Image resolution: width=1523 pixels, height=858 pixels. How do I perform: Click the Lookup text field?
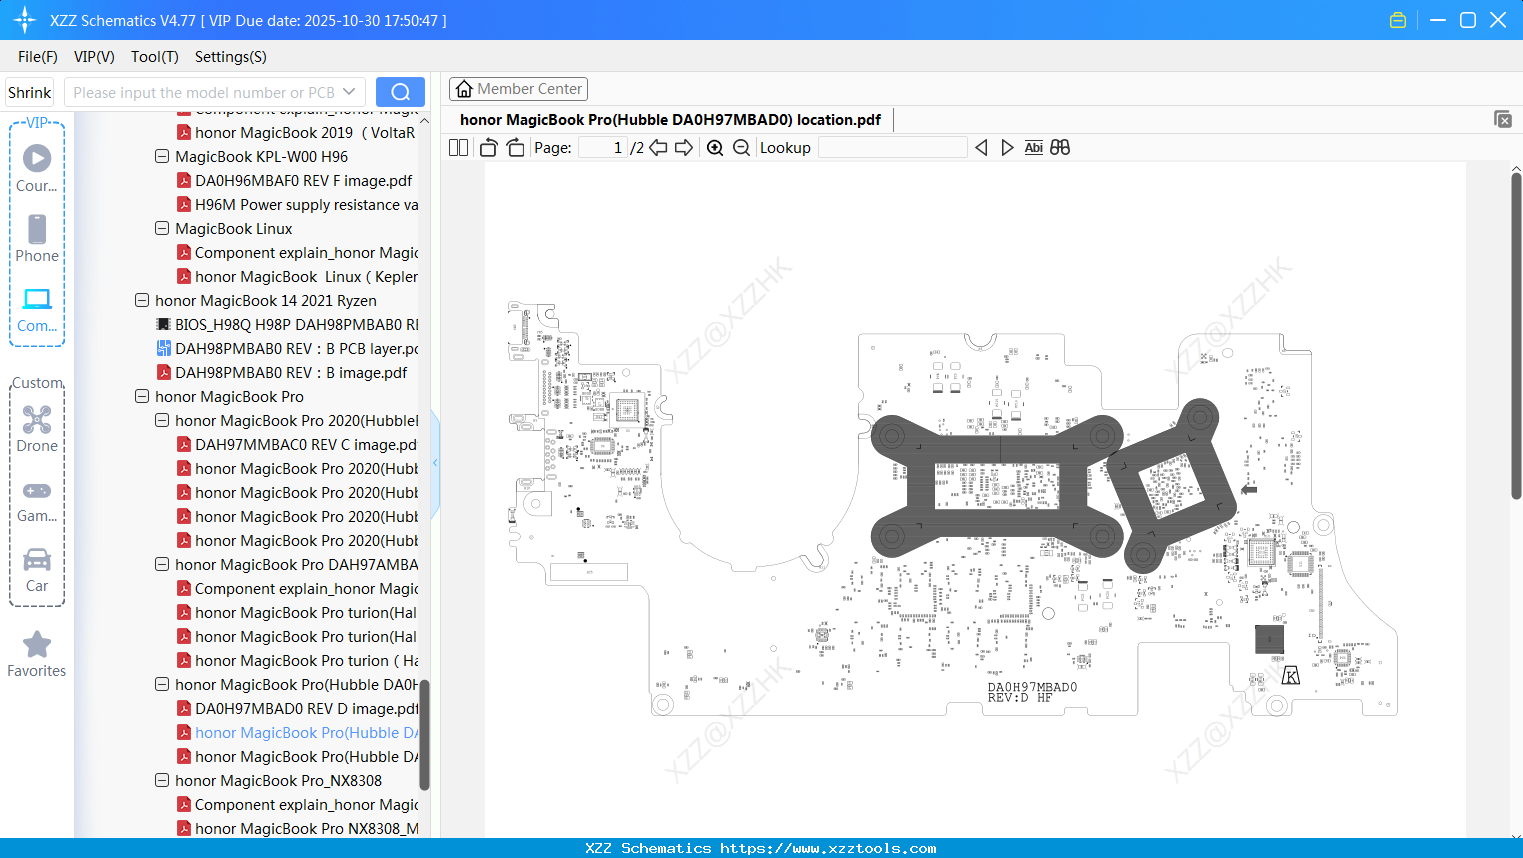click(893, 148)
